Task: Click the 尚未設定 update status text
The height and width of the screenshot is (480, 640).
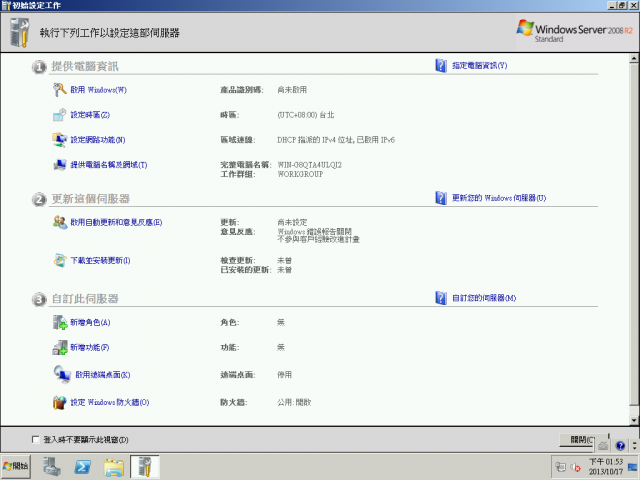Action: pyautogui.click(x=292, y=222)
